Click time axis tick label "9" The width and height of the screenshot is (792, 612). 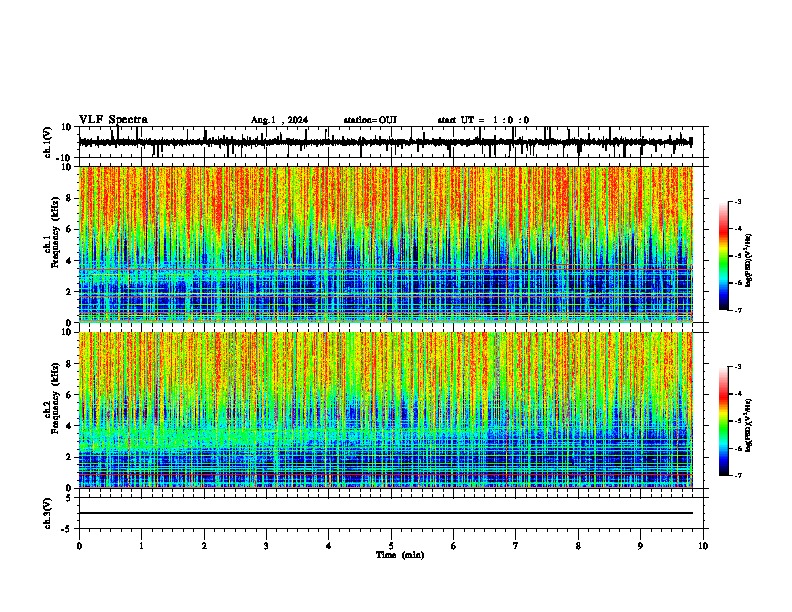point(641,546)
